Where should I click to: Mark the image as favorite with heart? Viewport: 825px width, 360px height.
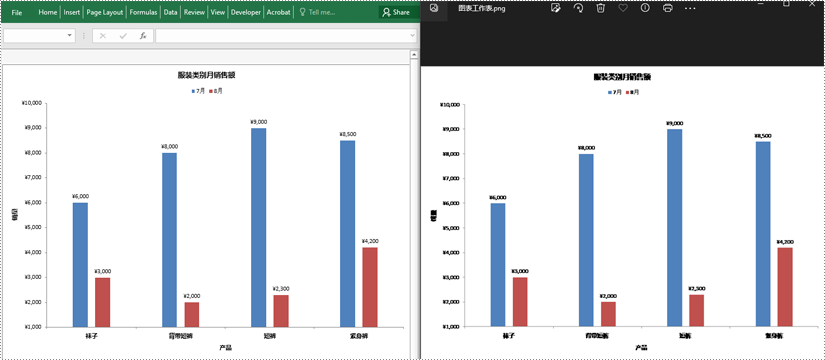pos(623,8)
